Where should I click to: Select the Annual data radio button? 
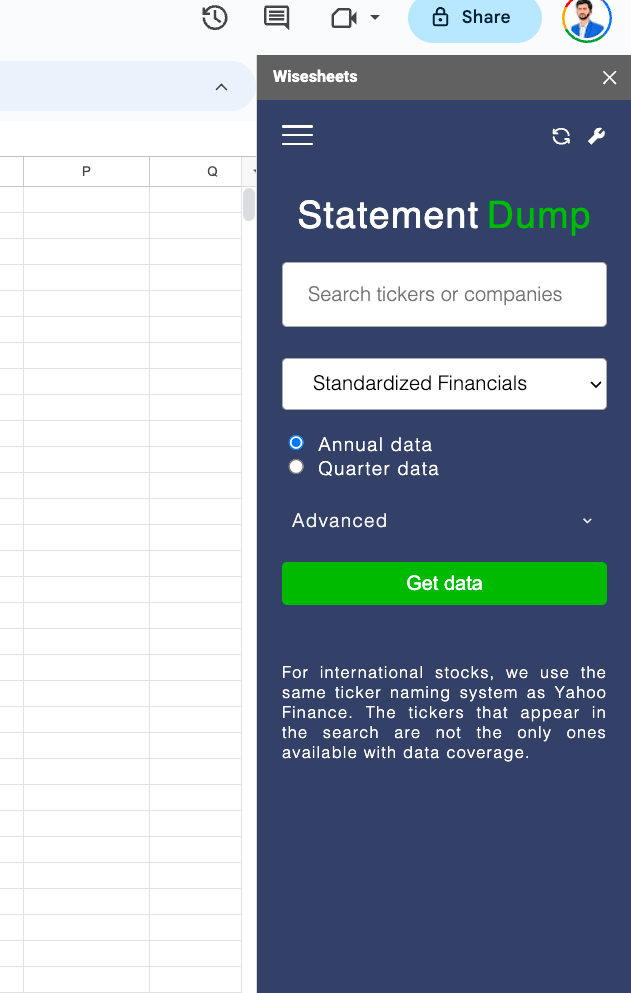click(295, 442)
